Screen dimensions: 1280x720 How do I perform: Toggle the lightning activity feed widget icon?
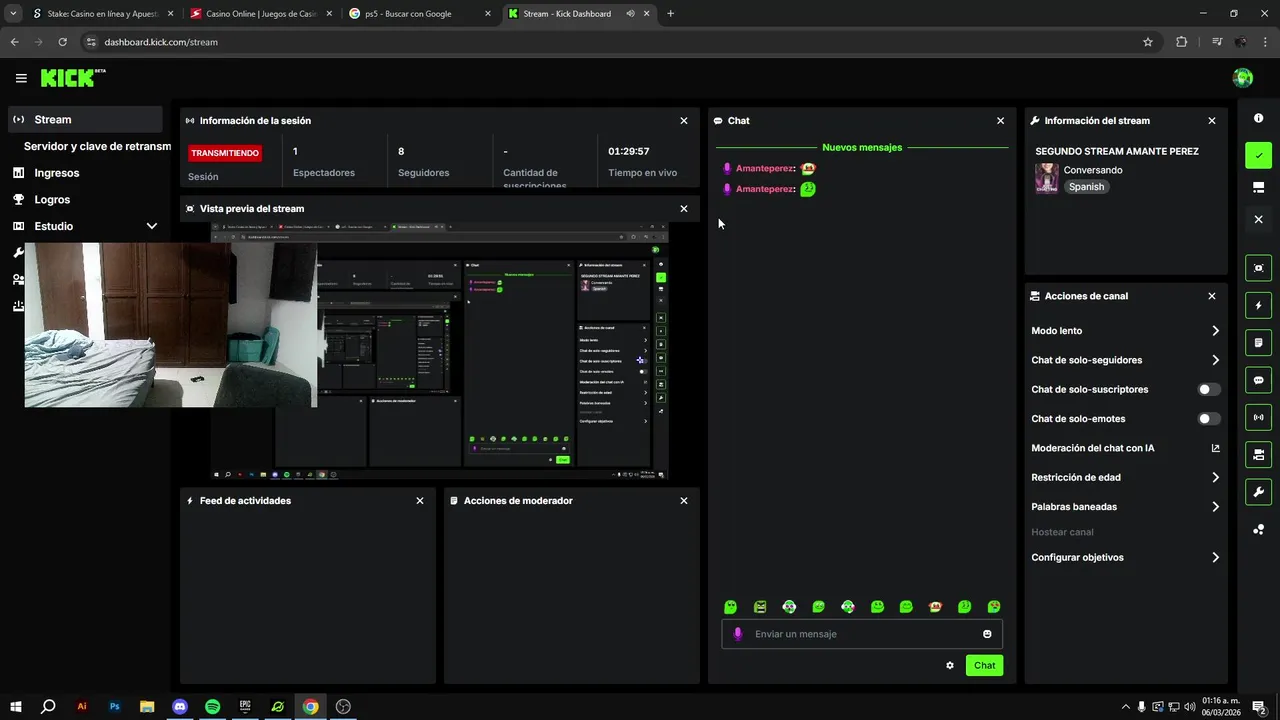pos(1258,305)
